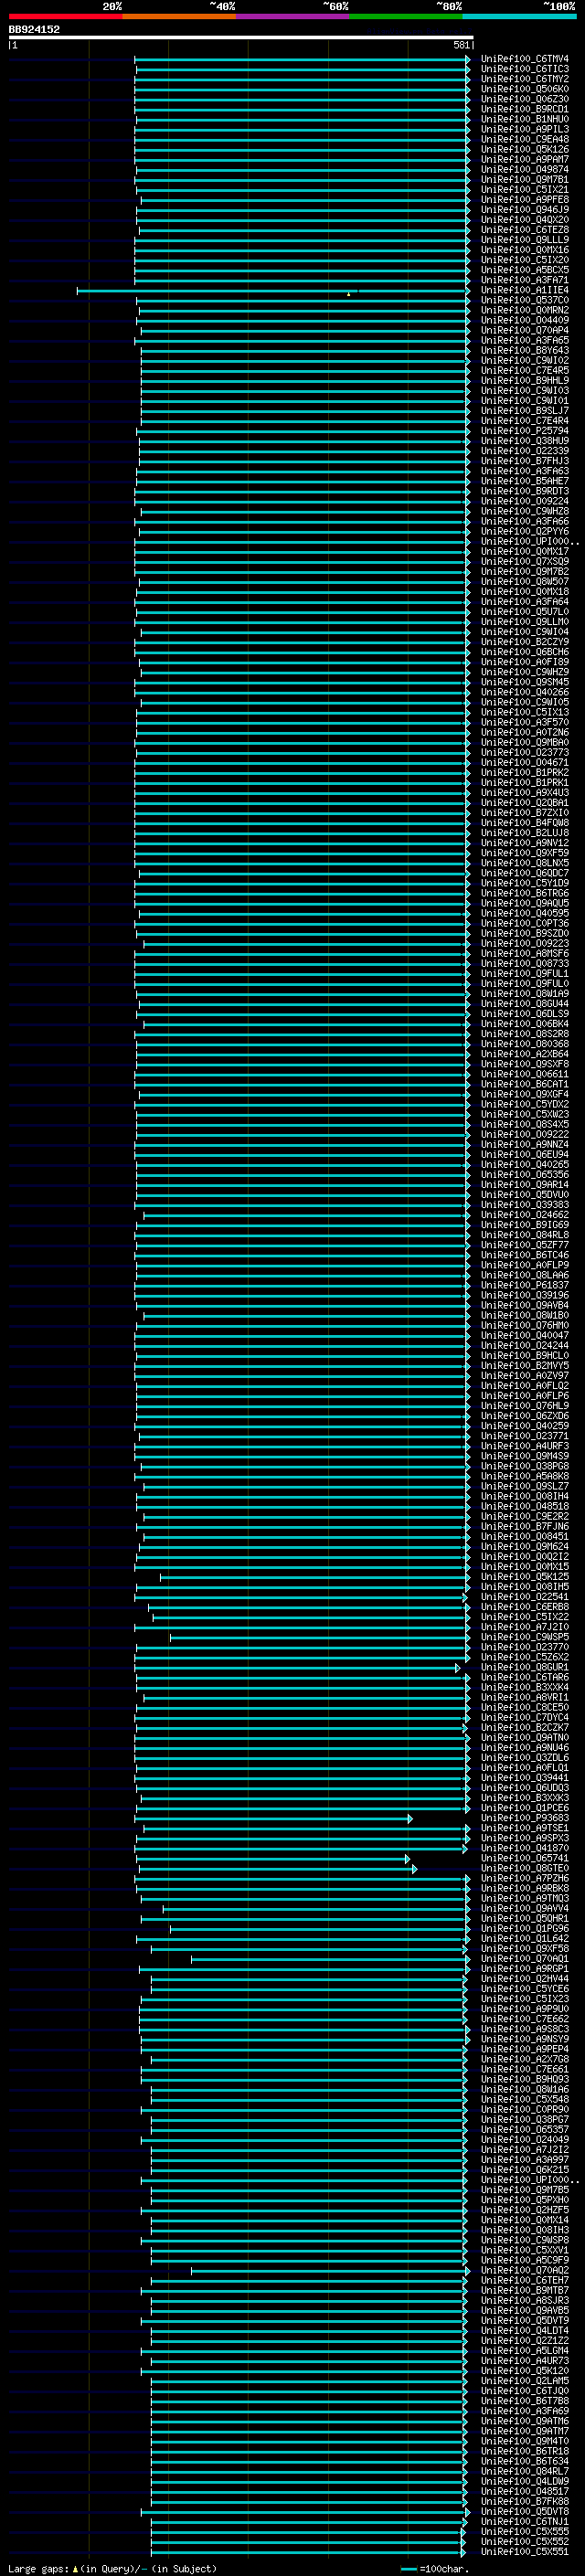Select the query name BB924152
This screenshot has width=585, height=2576.
[x=34, y=29]
